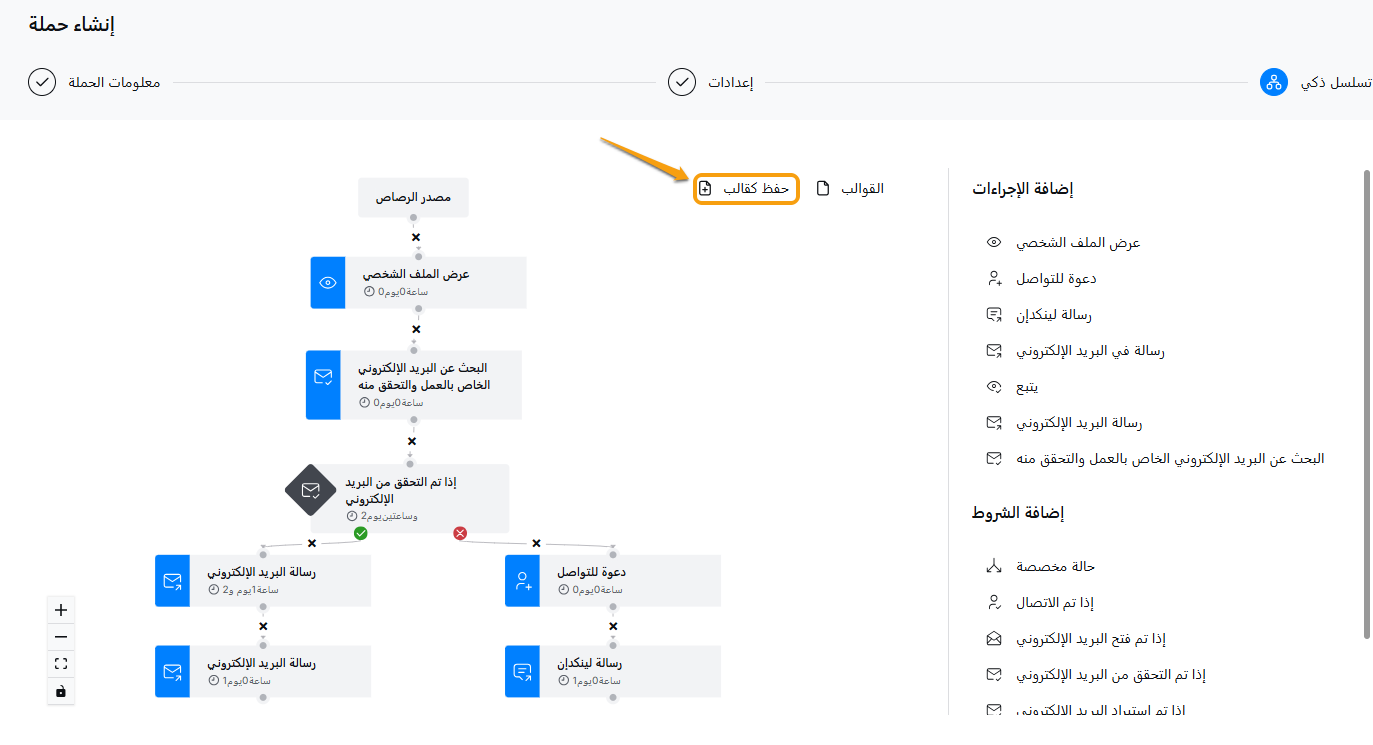
Task: Open the القوالب templates button
Action: coord(851,188)
